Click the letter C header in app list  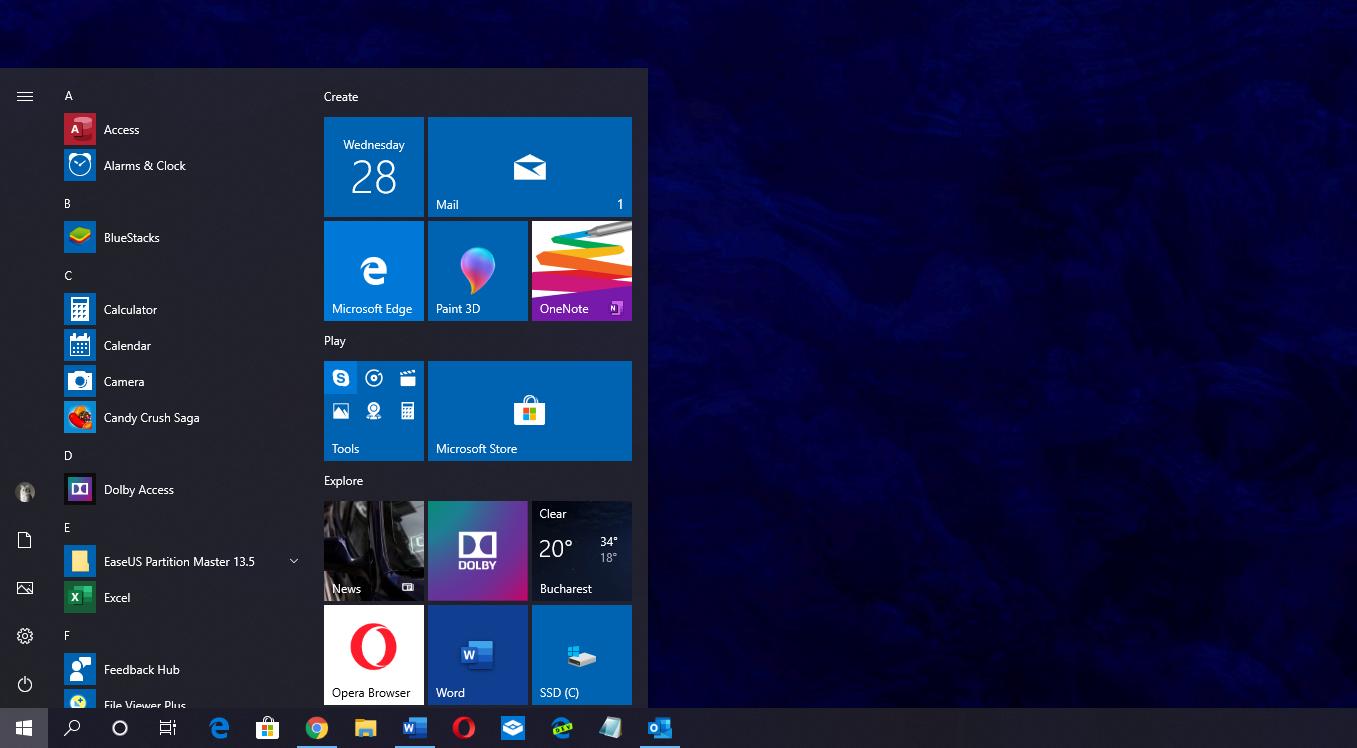point(68,276)
